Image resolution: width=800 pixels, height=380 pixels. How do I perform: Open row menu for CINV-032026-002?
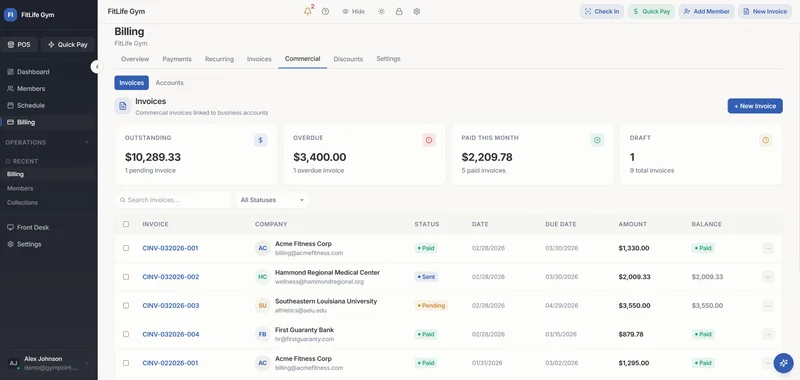[768, 277]
